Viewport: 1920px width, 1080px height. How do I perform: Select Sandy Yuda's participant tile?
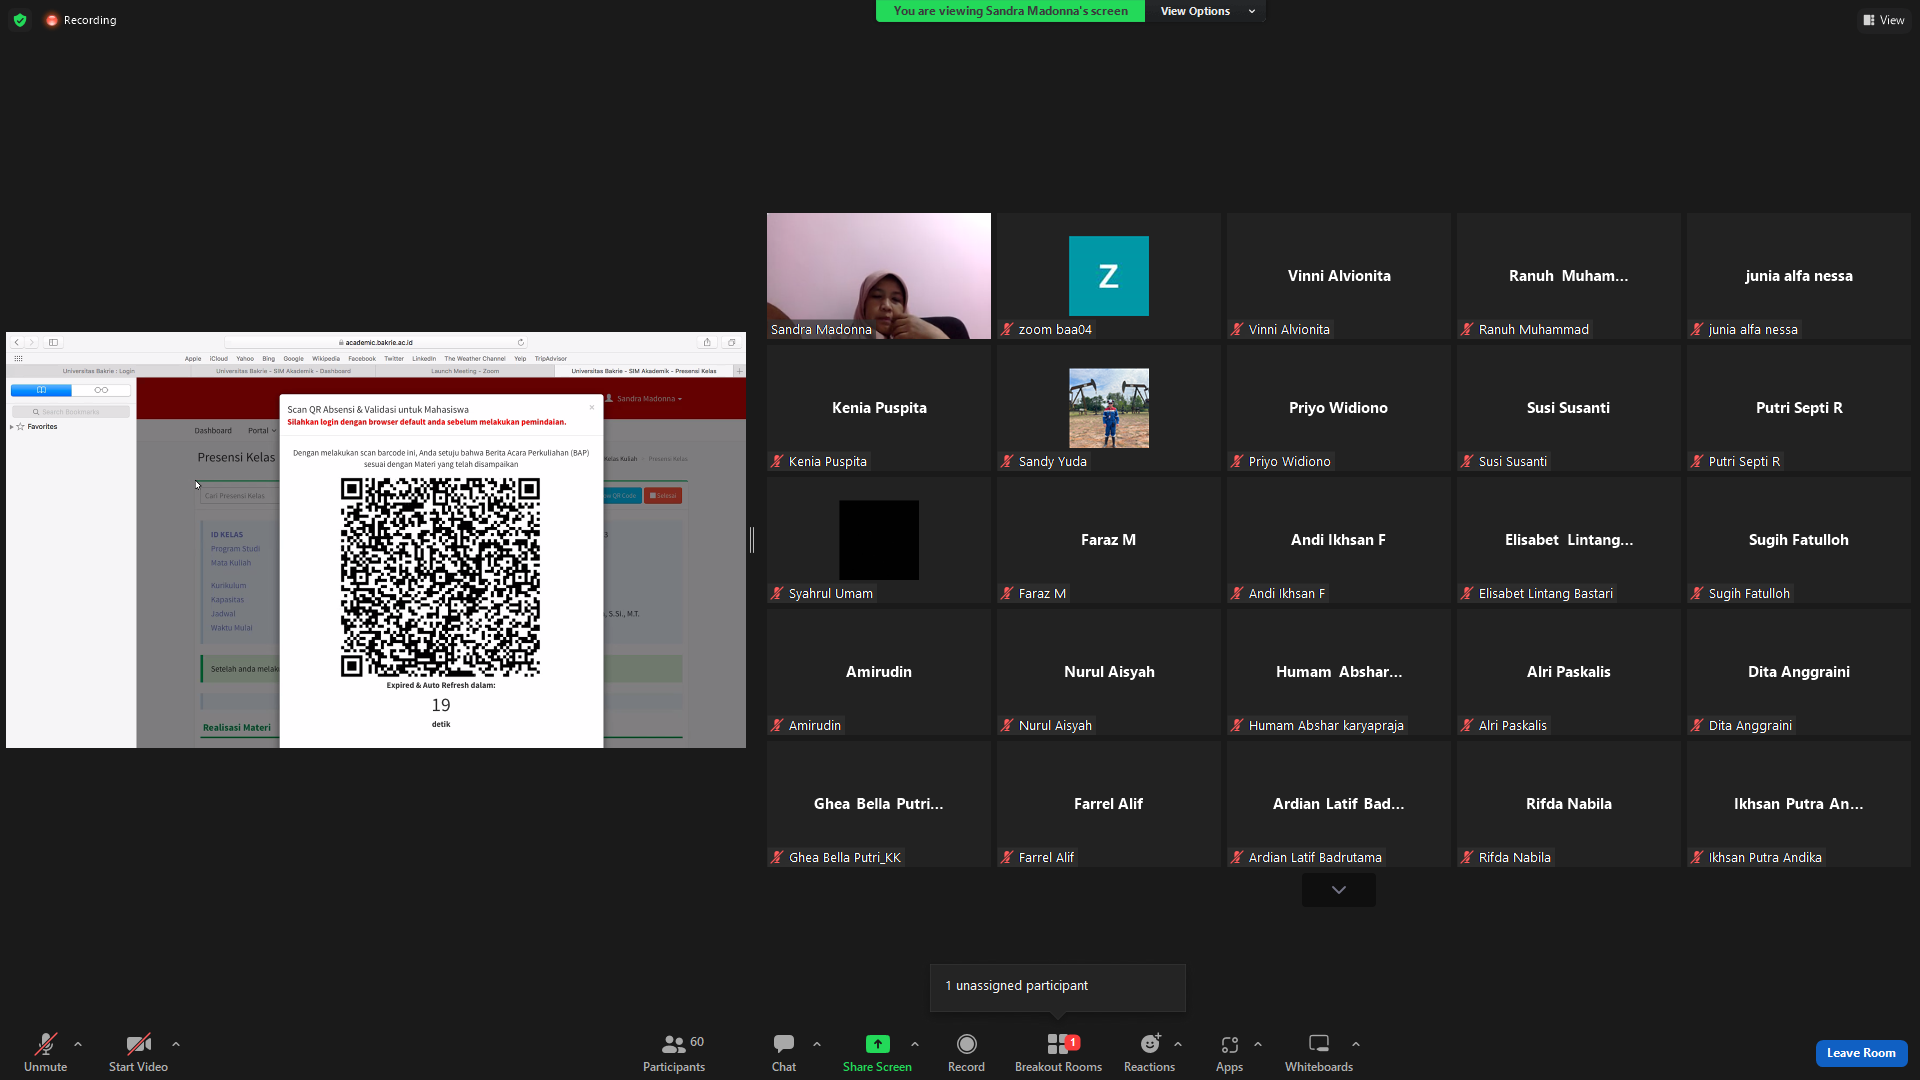pos(1109,408)
